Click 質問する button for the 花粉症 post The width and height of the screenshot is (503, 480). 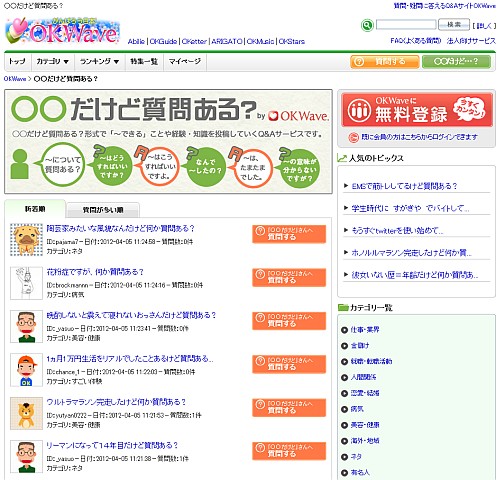click(289, 277)
